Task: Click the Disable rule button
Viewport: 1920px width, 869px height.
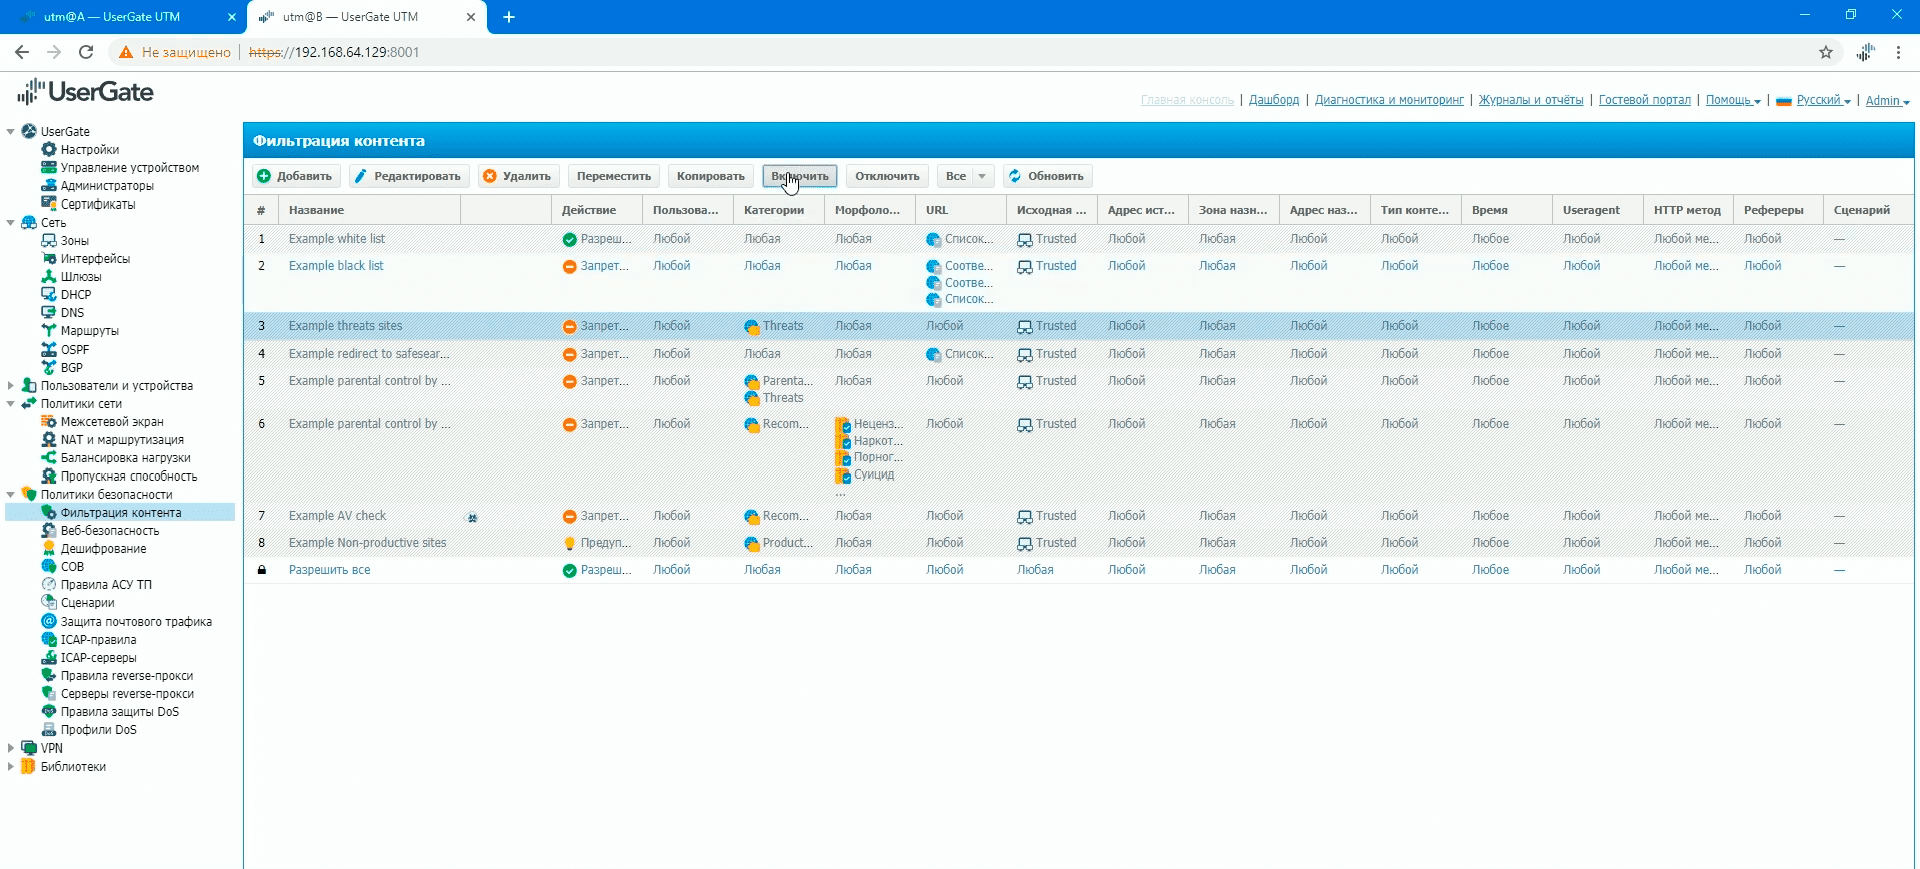Action: (887, 176)
